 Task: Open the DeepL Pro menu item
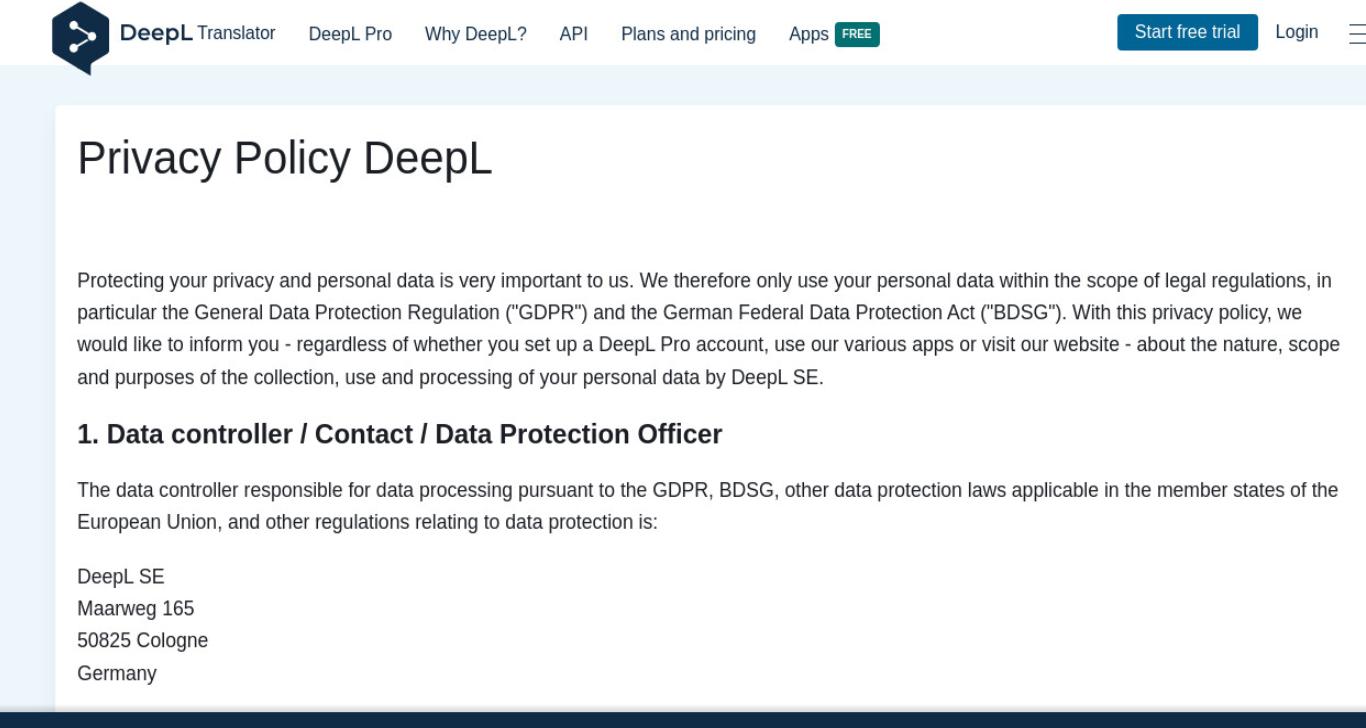(350, 34)
